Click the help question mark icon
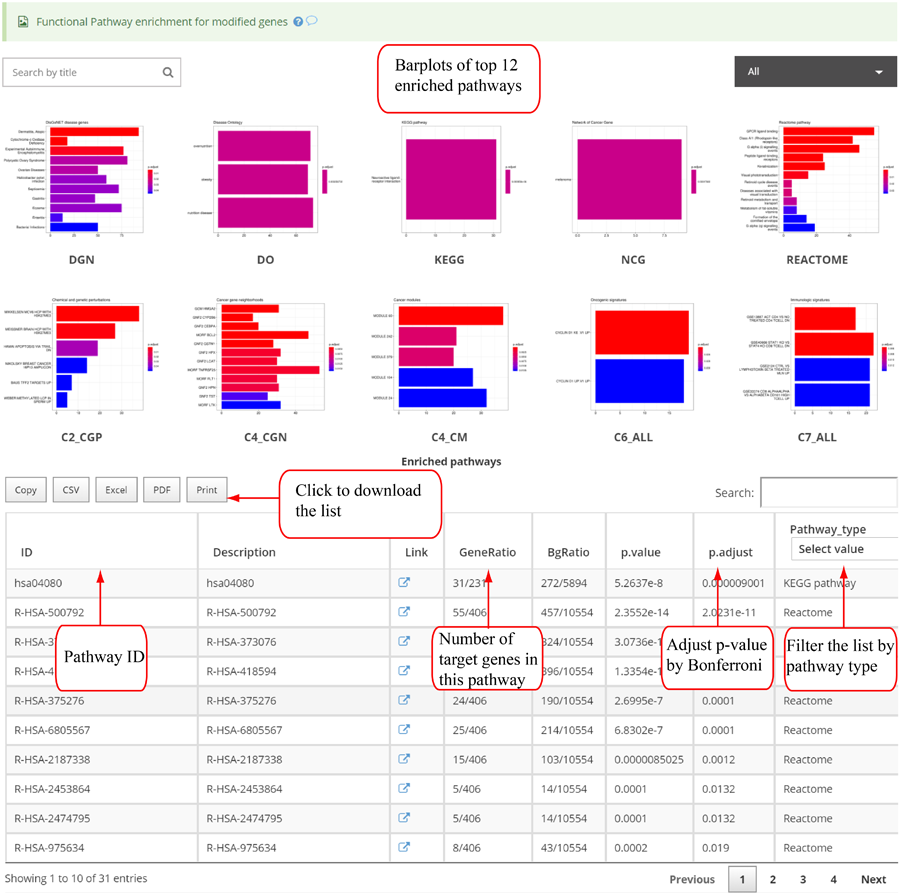 [x=298, y=21]
